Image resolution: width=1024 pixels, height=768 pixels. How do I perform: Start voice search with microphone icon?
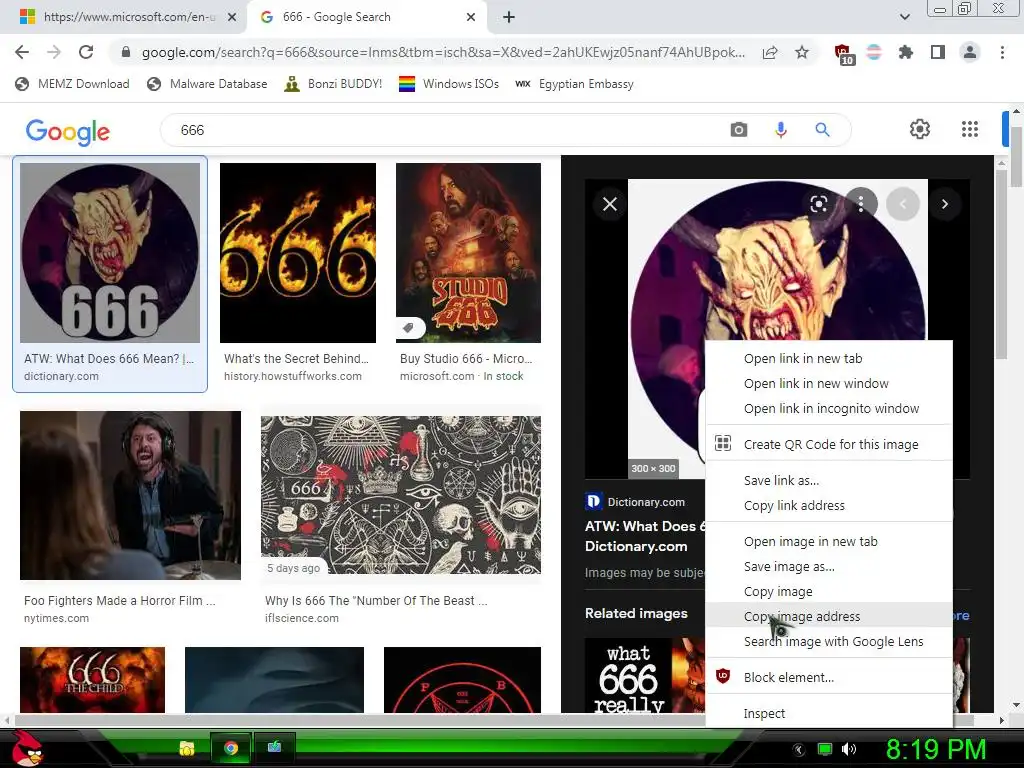pyautogui.click(x=780, y=130)
